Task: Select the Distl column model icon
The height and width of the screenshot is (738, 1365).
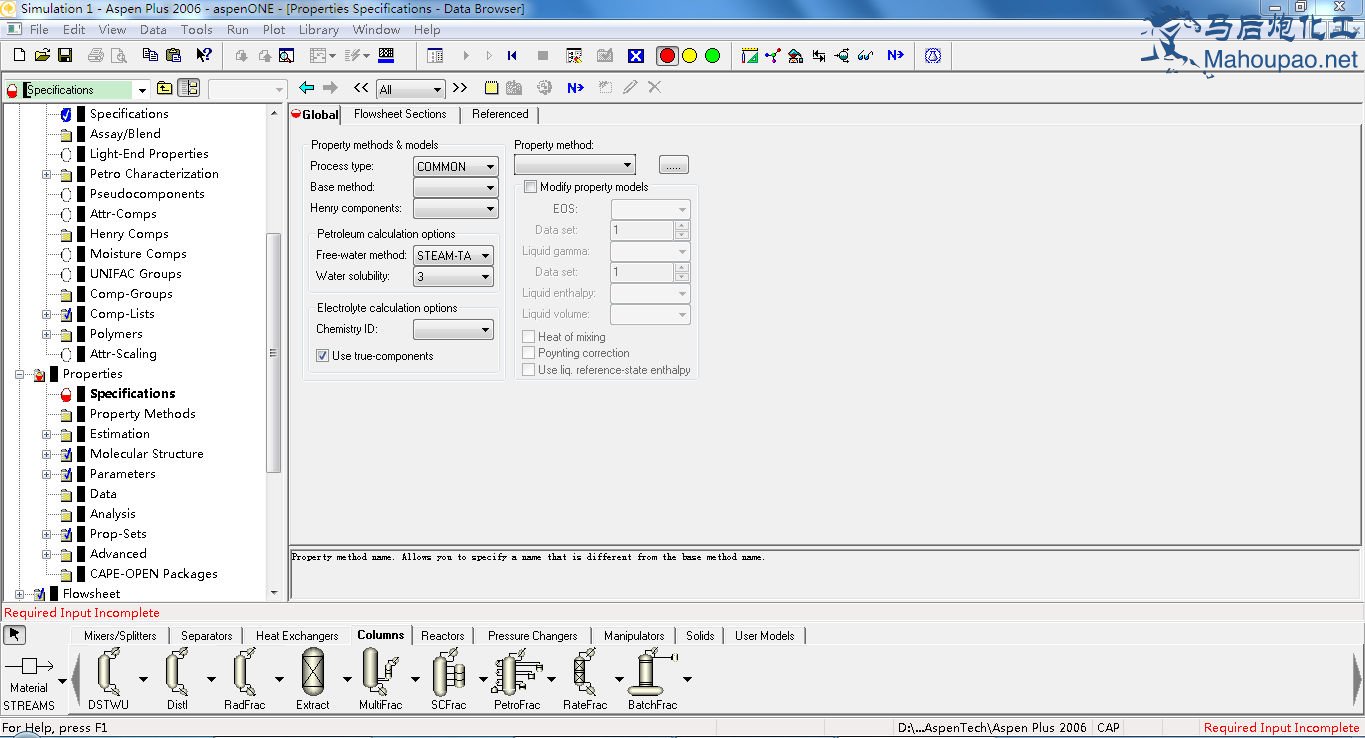Action: 177,671
